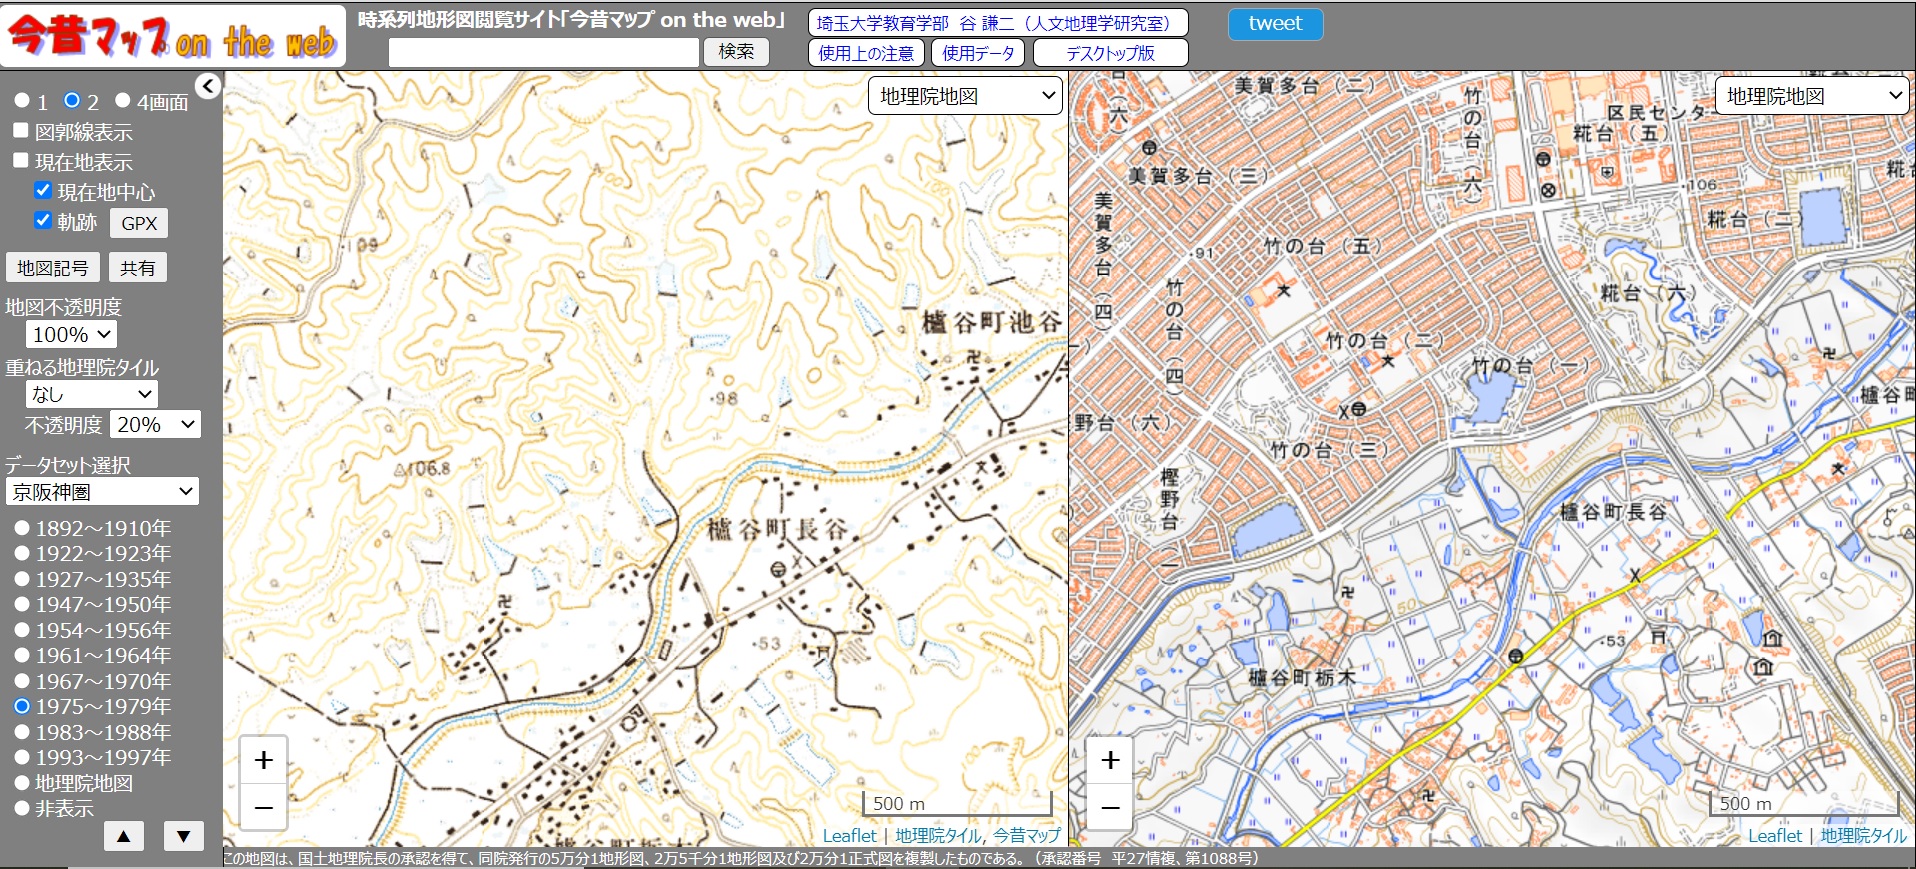This screenshot has width=1916, height=869.
Task: Open the 京阪神圏 dataset dropdown
Action: (102, 491)
